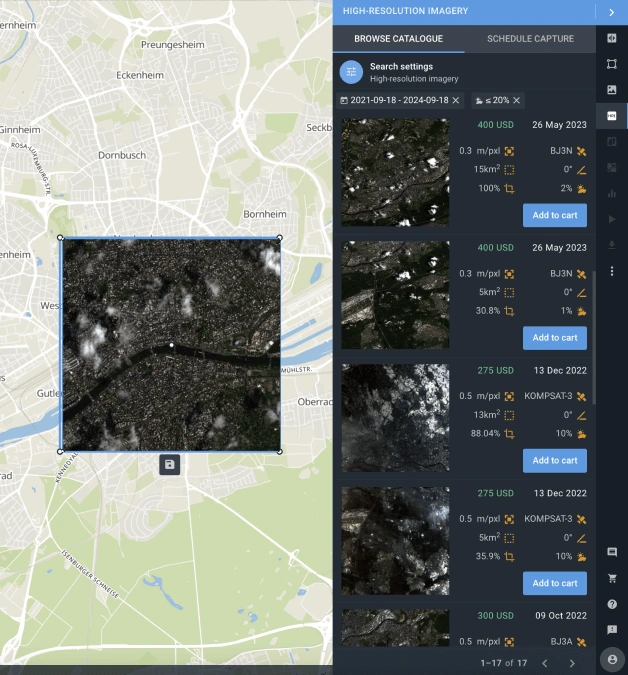
Task: Open the more options vertical dots
Action: coord(612,271)
